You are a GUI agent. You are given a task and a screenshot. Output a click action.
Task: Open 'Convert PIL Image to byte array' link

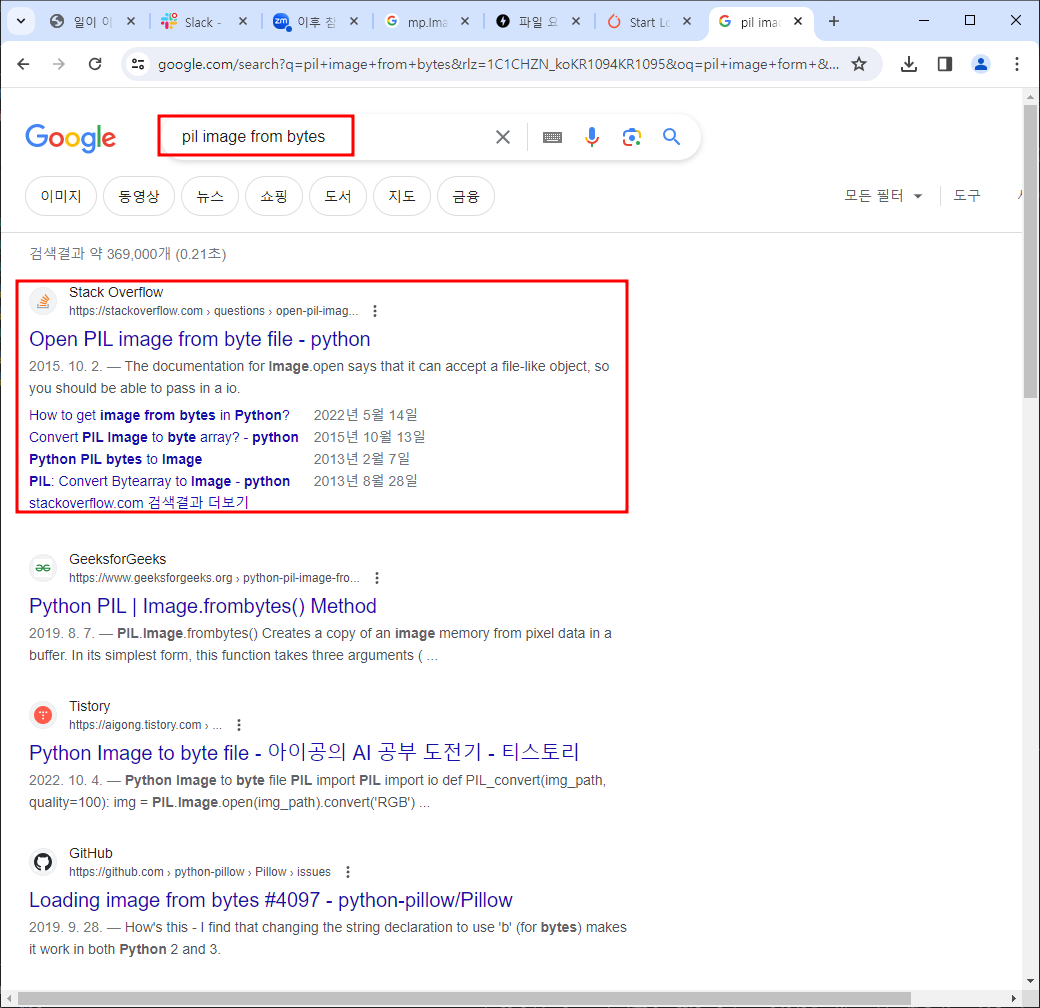[x=163, y=437]
